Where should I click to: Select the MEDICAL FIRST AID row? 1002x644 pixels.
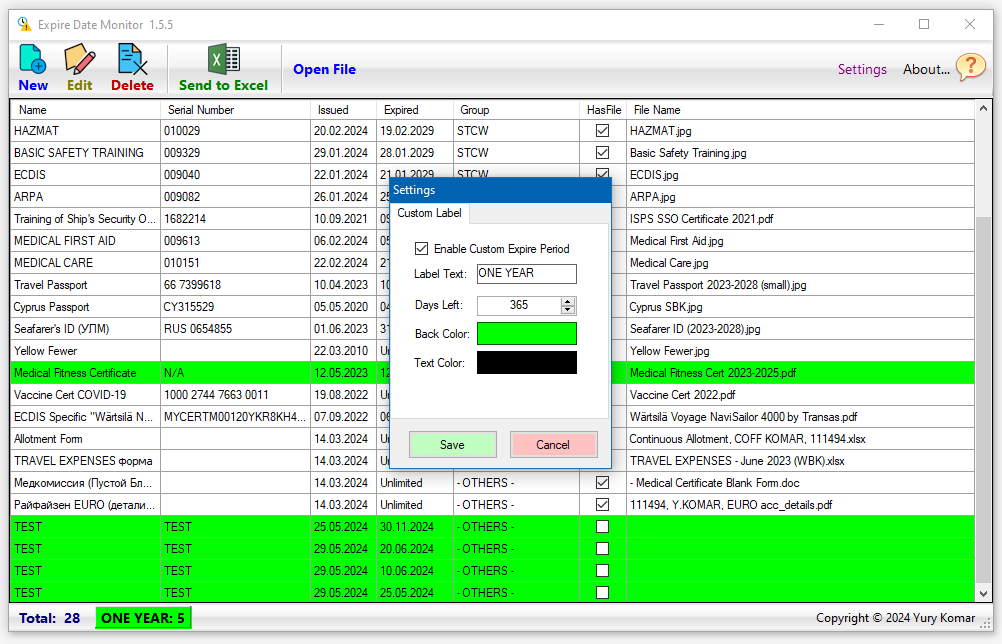tap(492, 241)
